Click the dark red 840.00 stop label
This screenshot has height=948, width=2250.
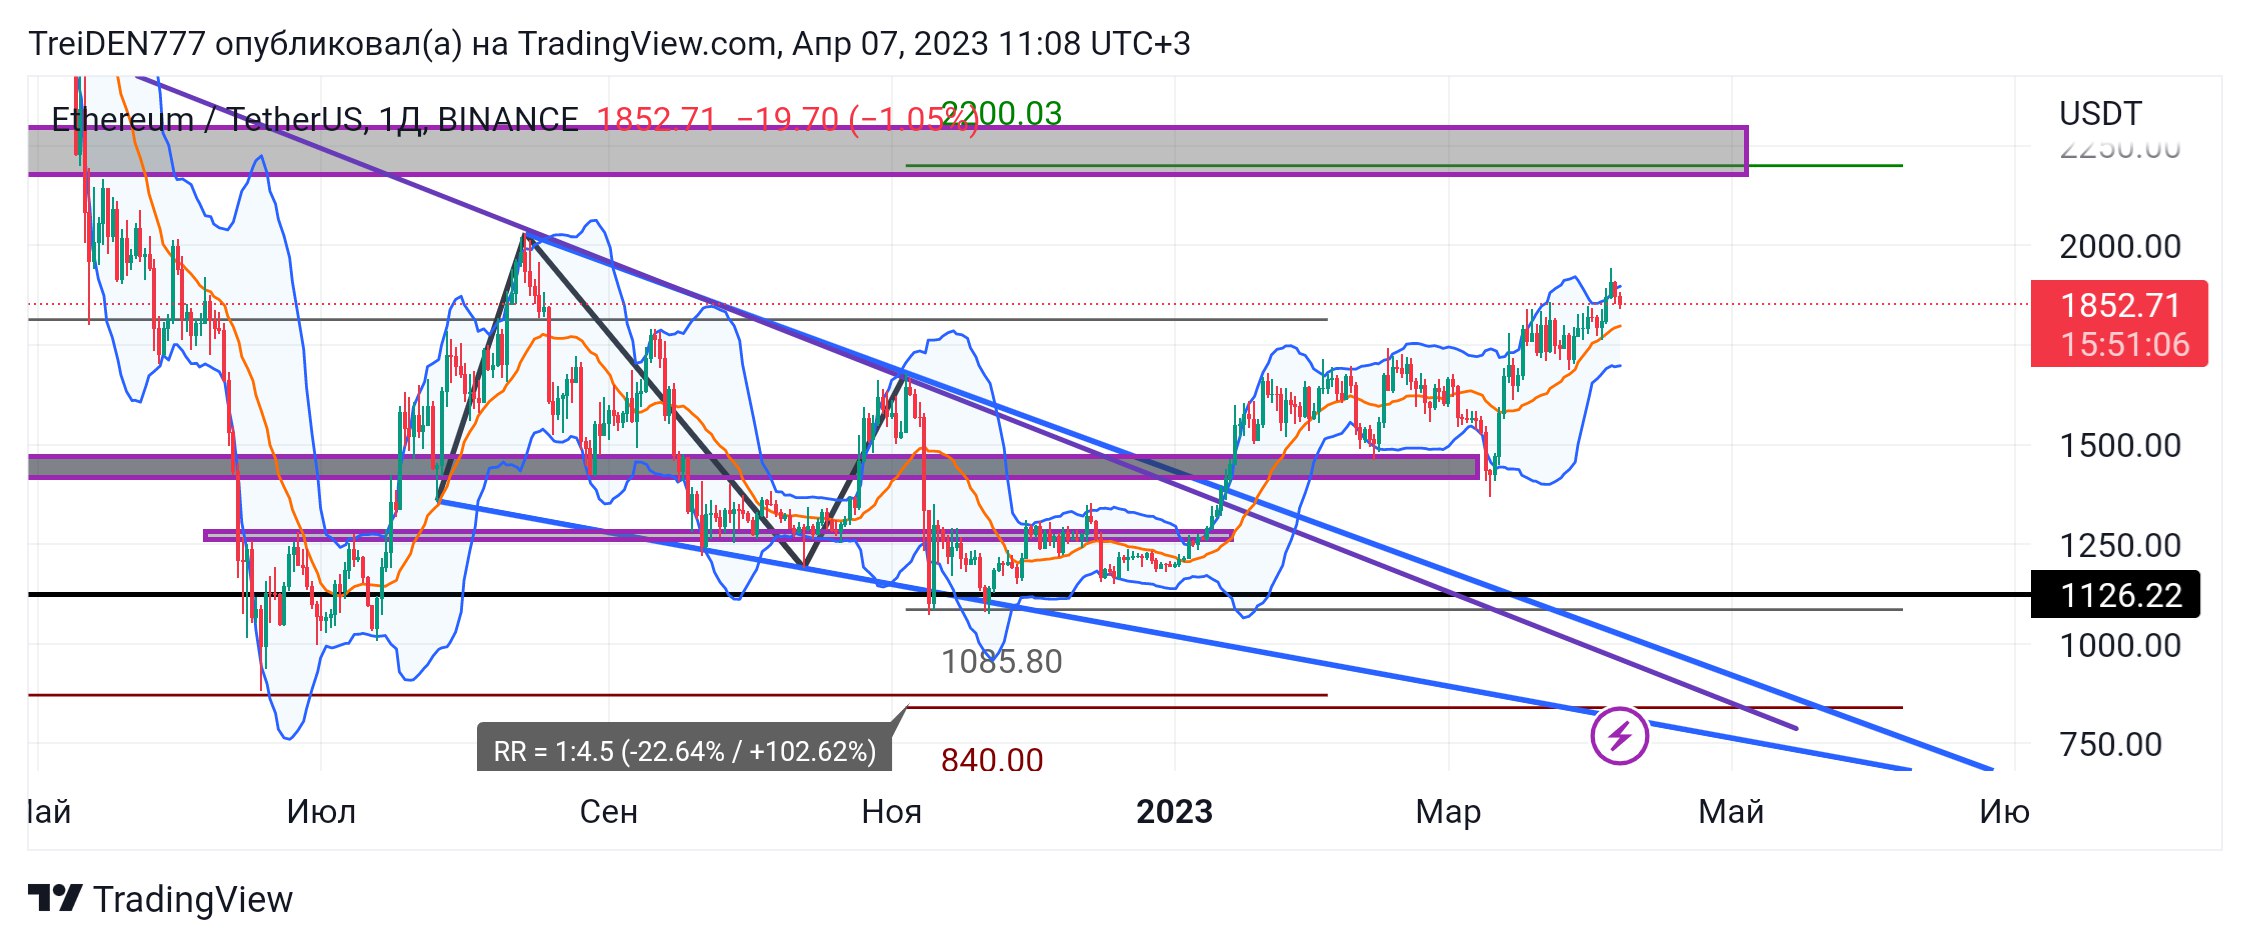tap(992, 760)
